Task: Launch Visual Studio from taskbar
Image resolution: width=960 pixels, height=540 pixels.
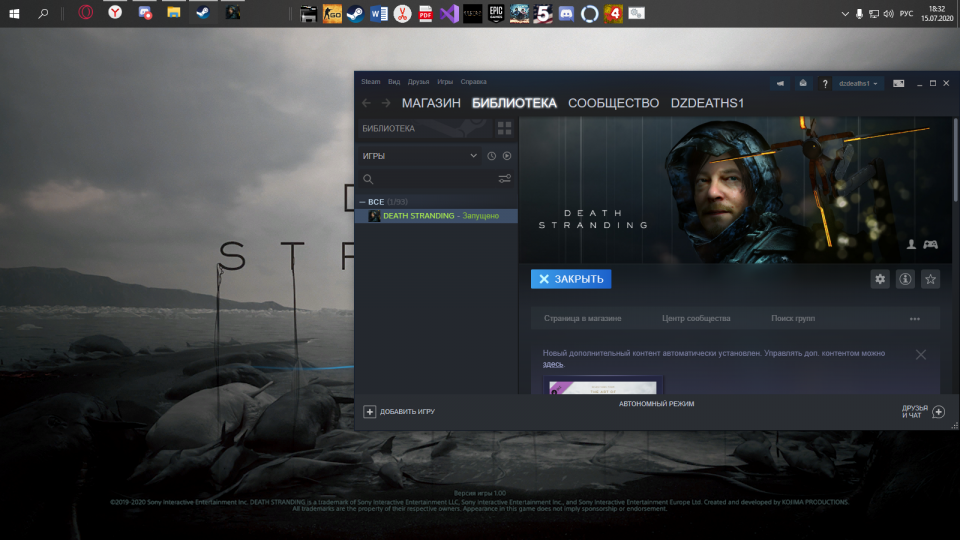Action: (449, 13)
